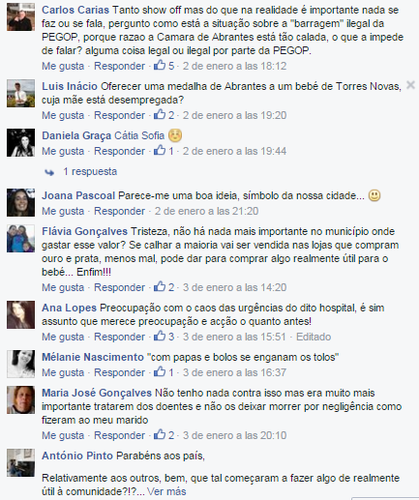Expand the 1 respuesta reply thread
The height and width of the screenshot is (500, 419).
click(90, 172)
